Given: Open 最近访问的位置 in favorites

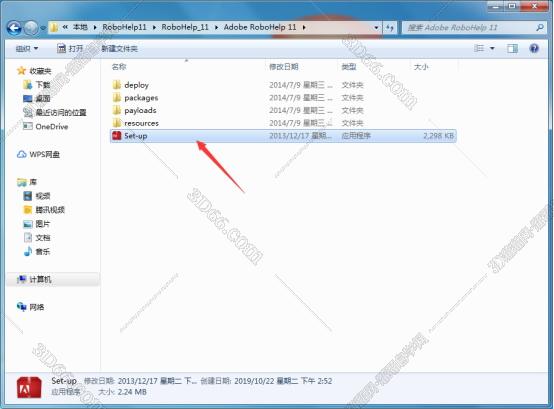Looking at the screenshot, I should point(61,112).
